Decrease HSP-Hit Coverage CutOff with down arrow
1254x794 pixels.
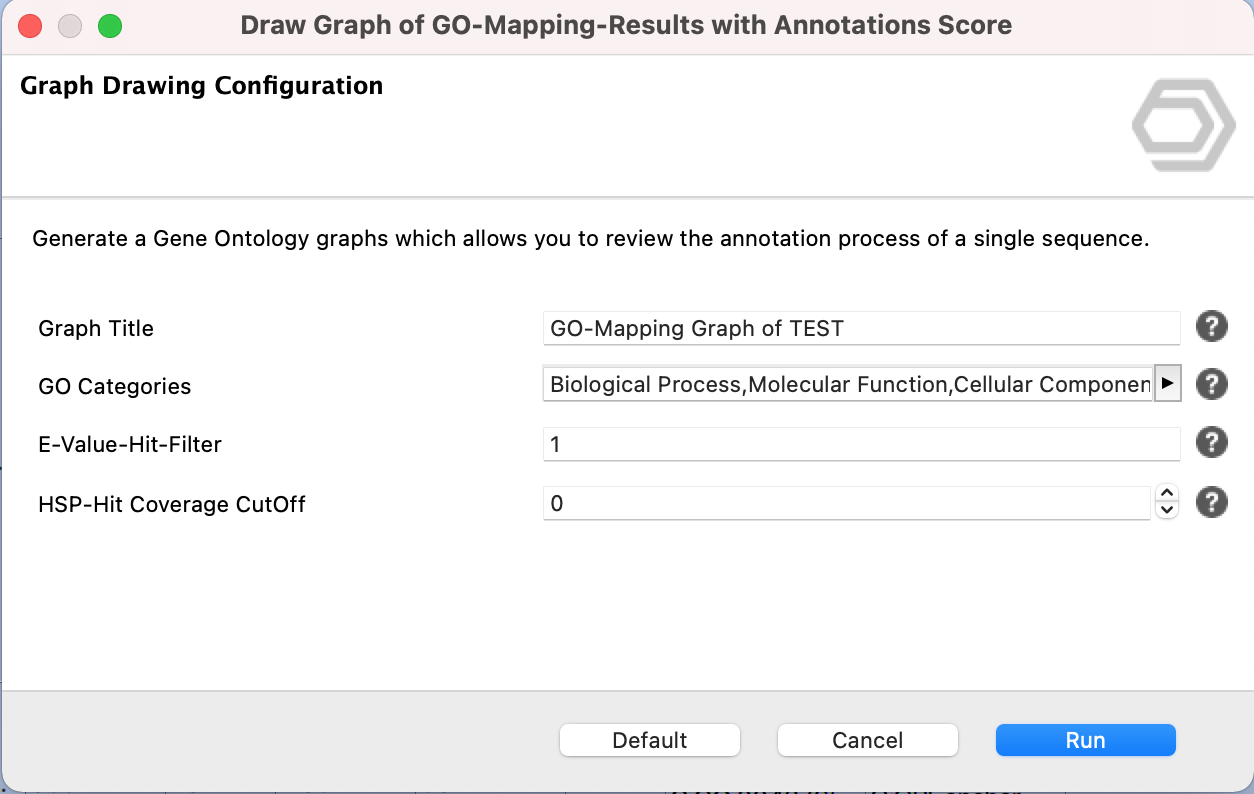click(x=1166, y=511)
